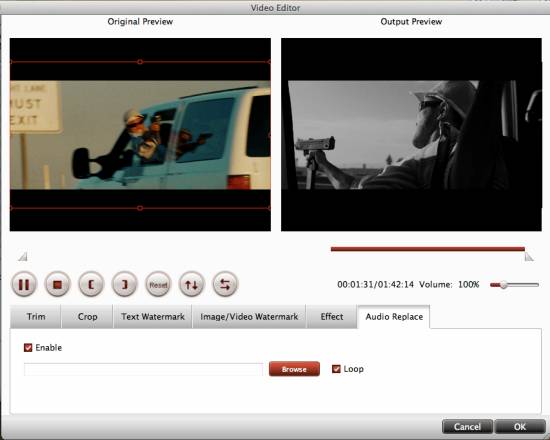Select the Audio Replace tab

(394, 316)
